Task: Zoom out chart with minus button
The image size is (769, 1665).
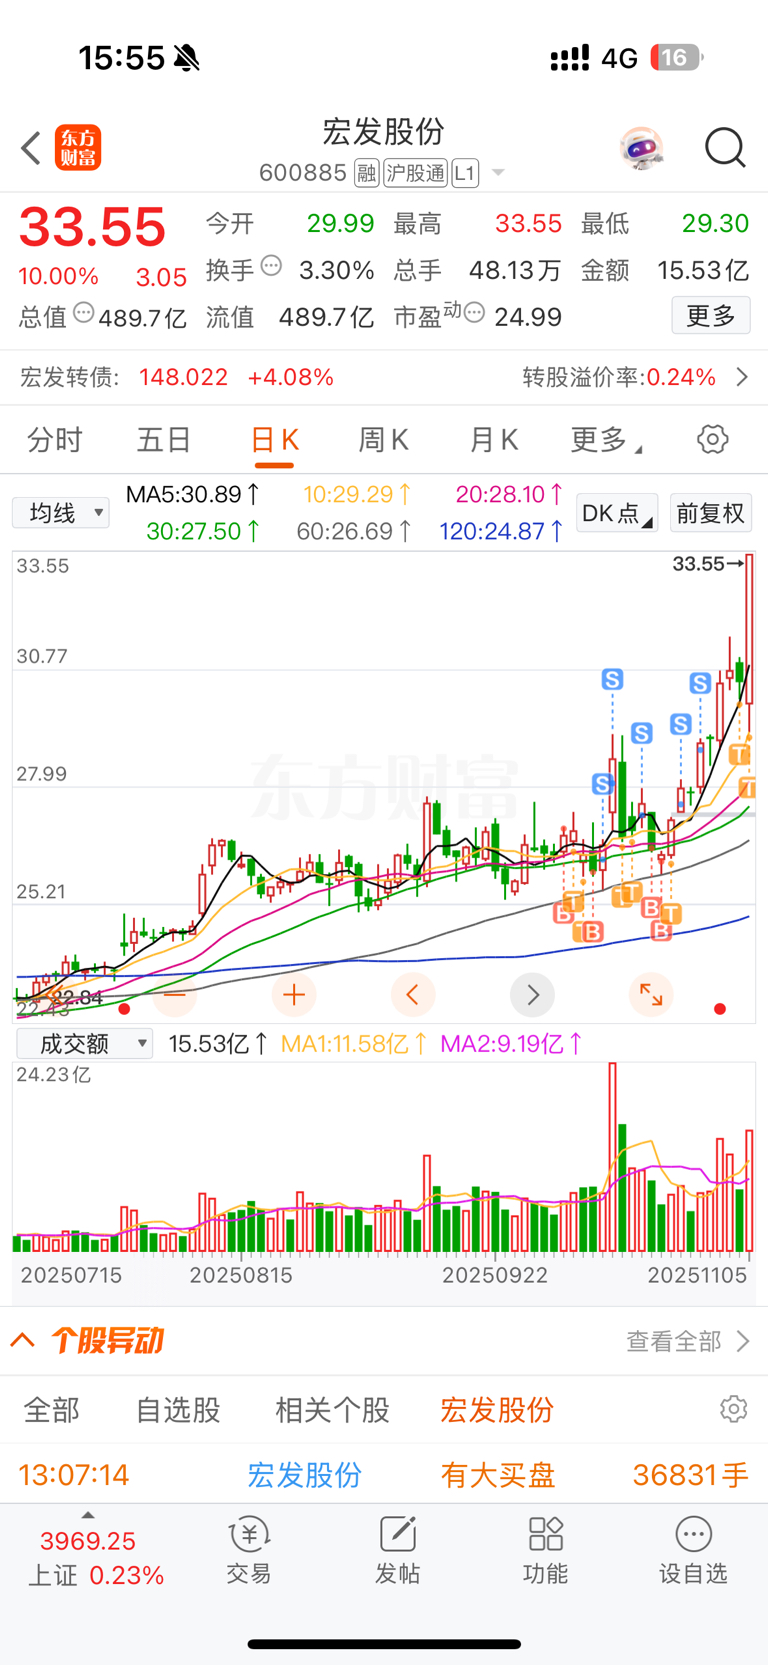Action: pyautogui.click(x=175, y=995)
